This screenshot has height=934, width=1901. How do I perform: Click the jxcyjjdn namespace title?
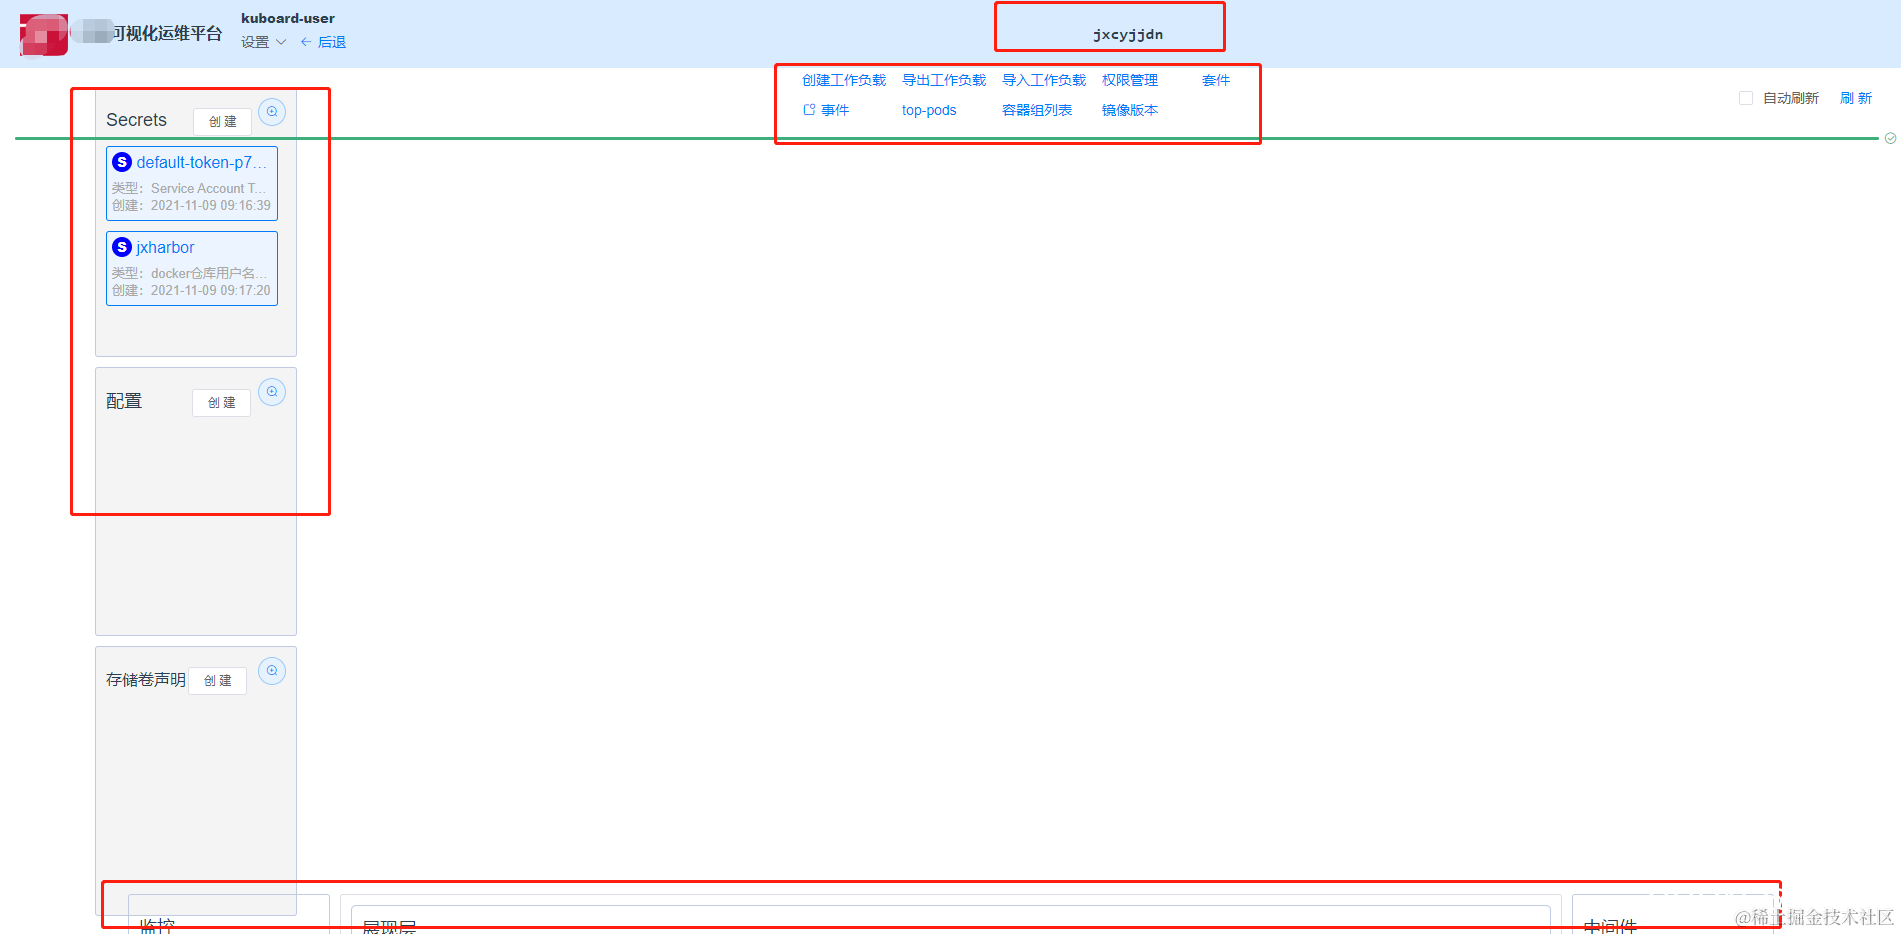click(x=1128, y=34)
